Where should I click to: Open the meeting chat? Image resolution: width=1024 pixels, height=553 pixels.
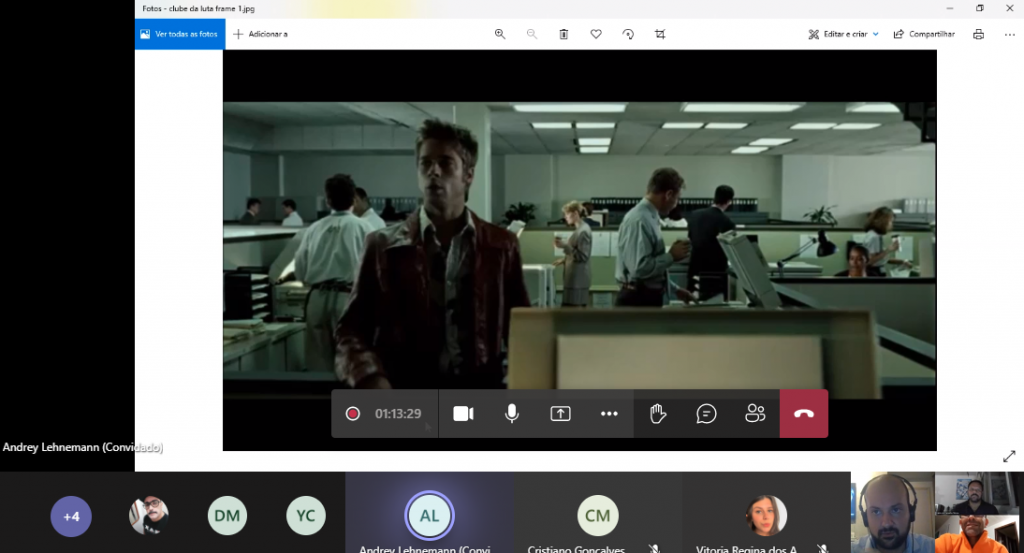706,413
